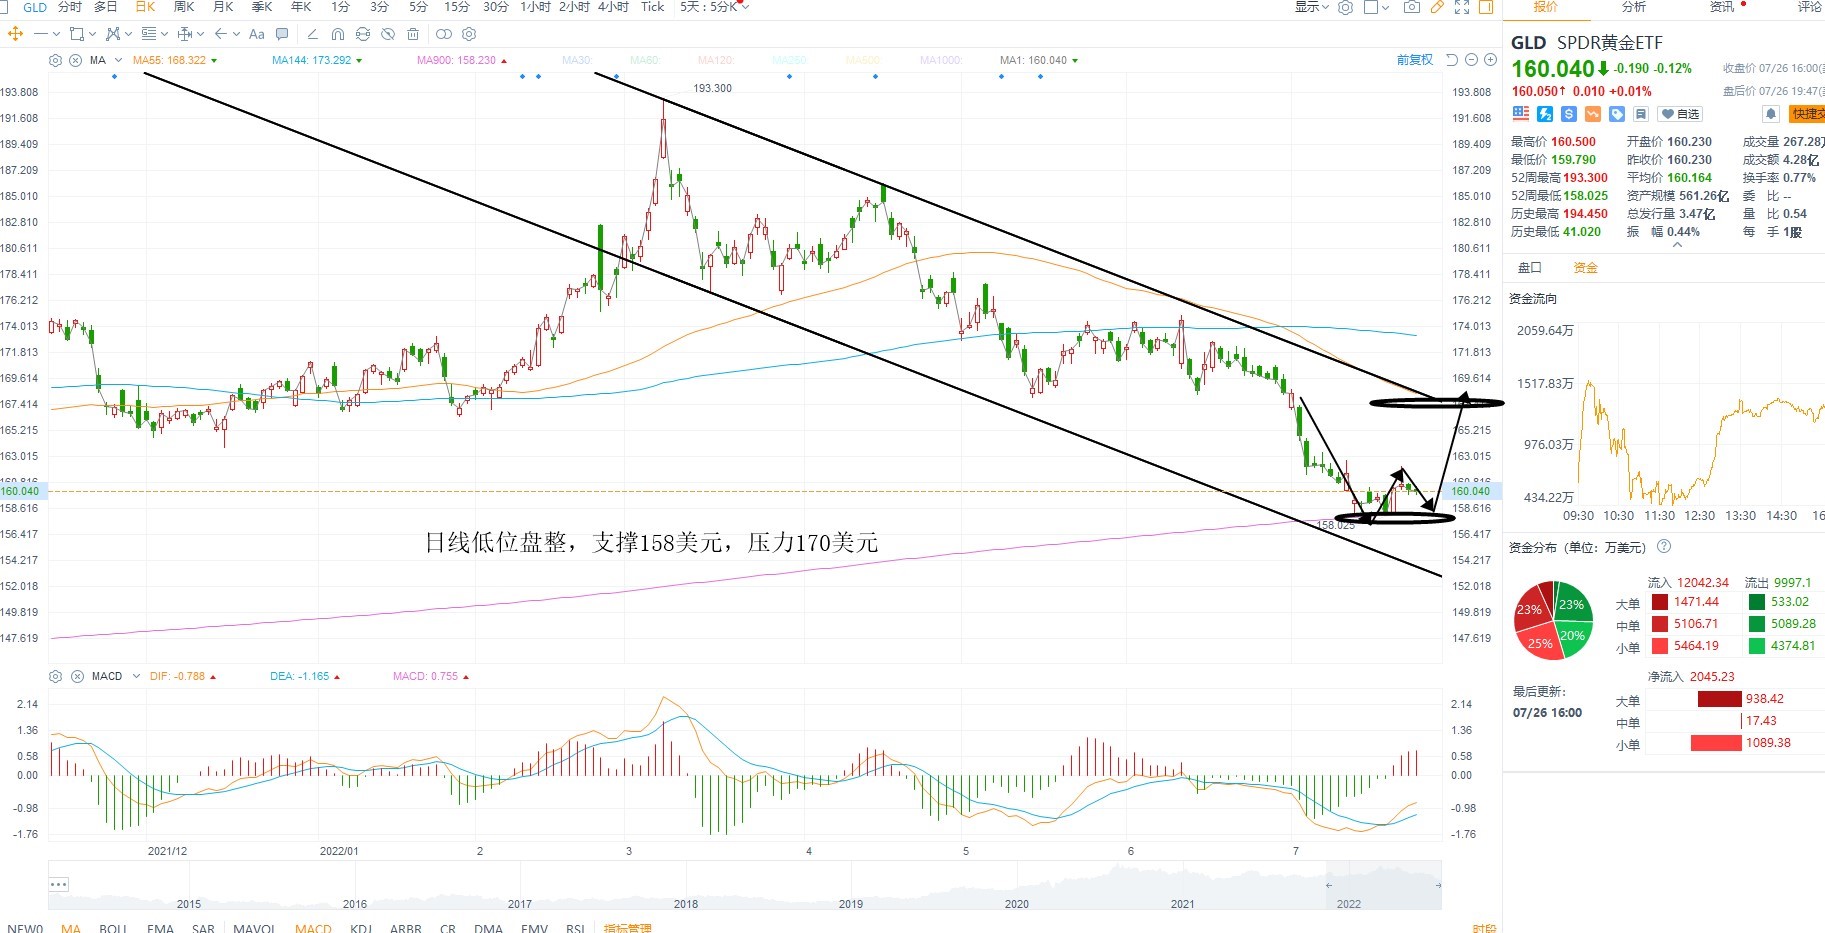
Task: Select the RSI indicator
Action: [575, 928]
